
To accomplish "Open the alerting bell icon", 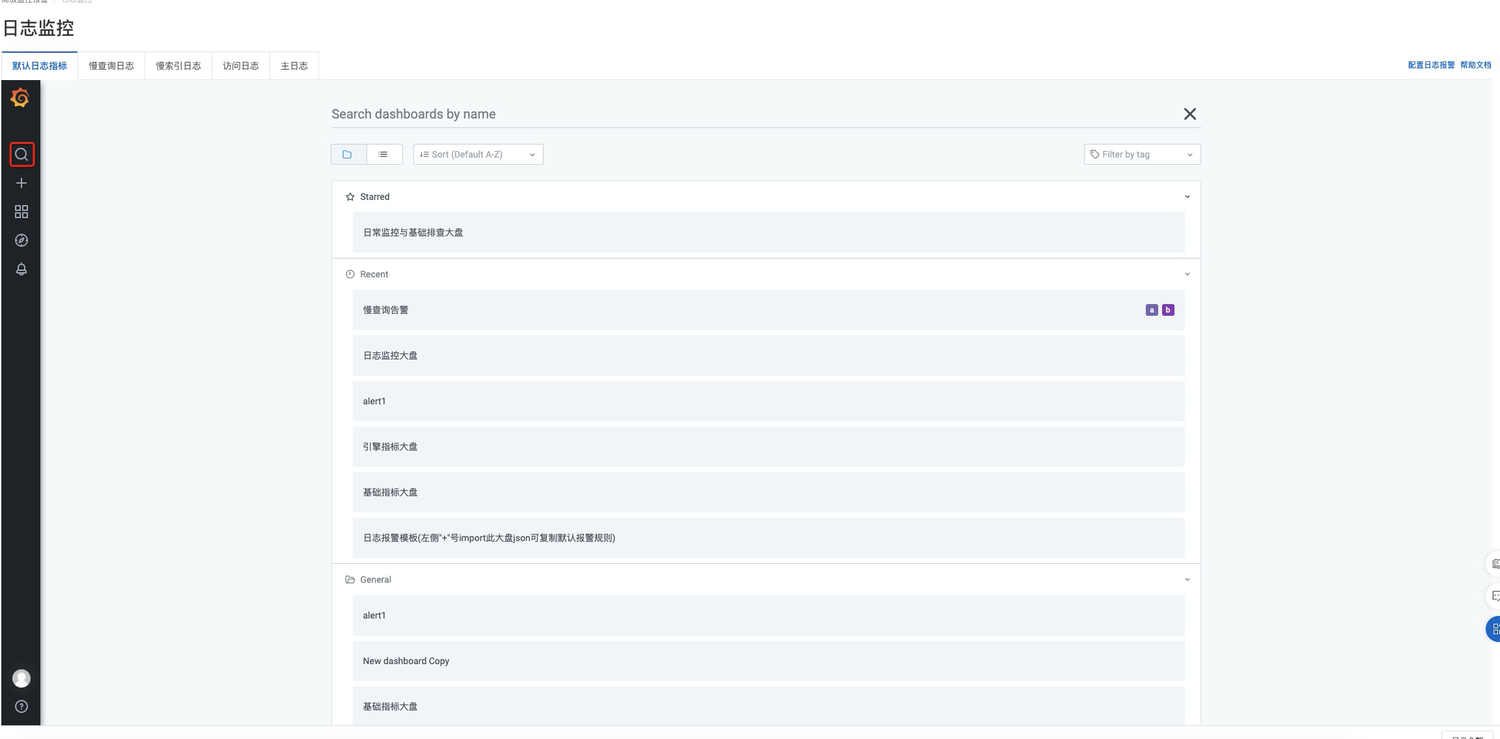I will (x=21, y=269).
